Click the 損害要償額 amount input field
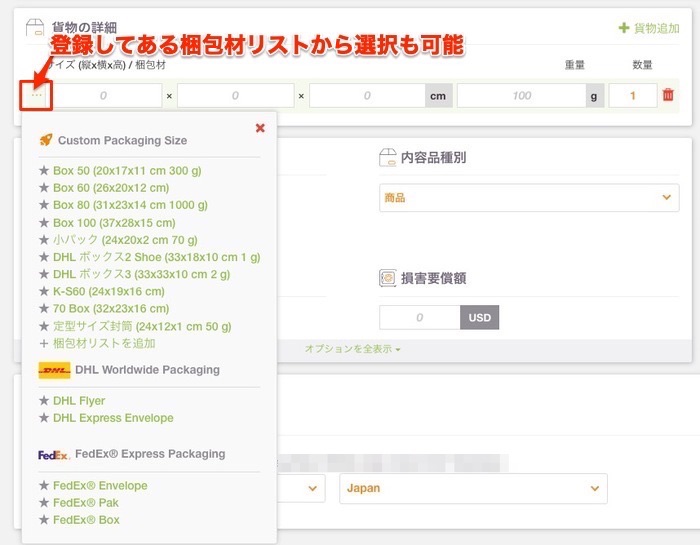The width and height of the screenshot is (700, 545). 419,318
